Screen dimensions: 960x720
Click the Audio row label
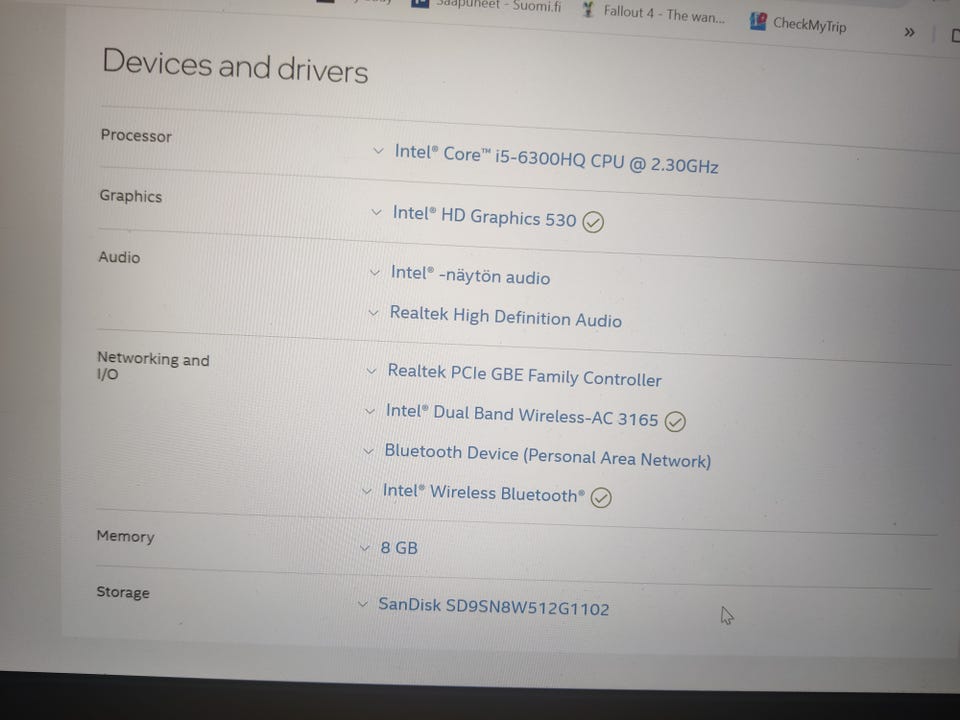point(119,257)
